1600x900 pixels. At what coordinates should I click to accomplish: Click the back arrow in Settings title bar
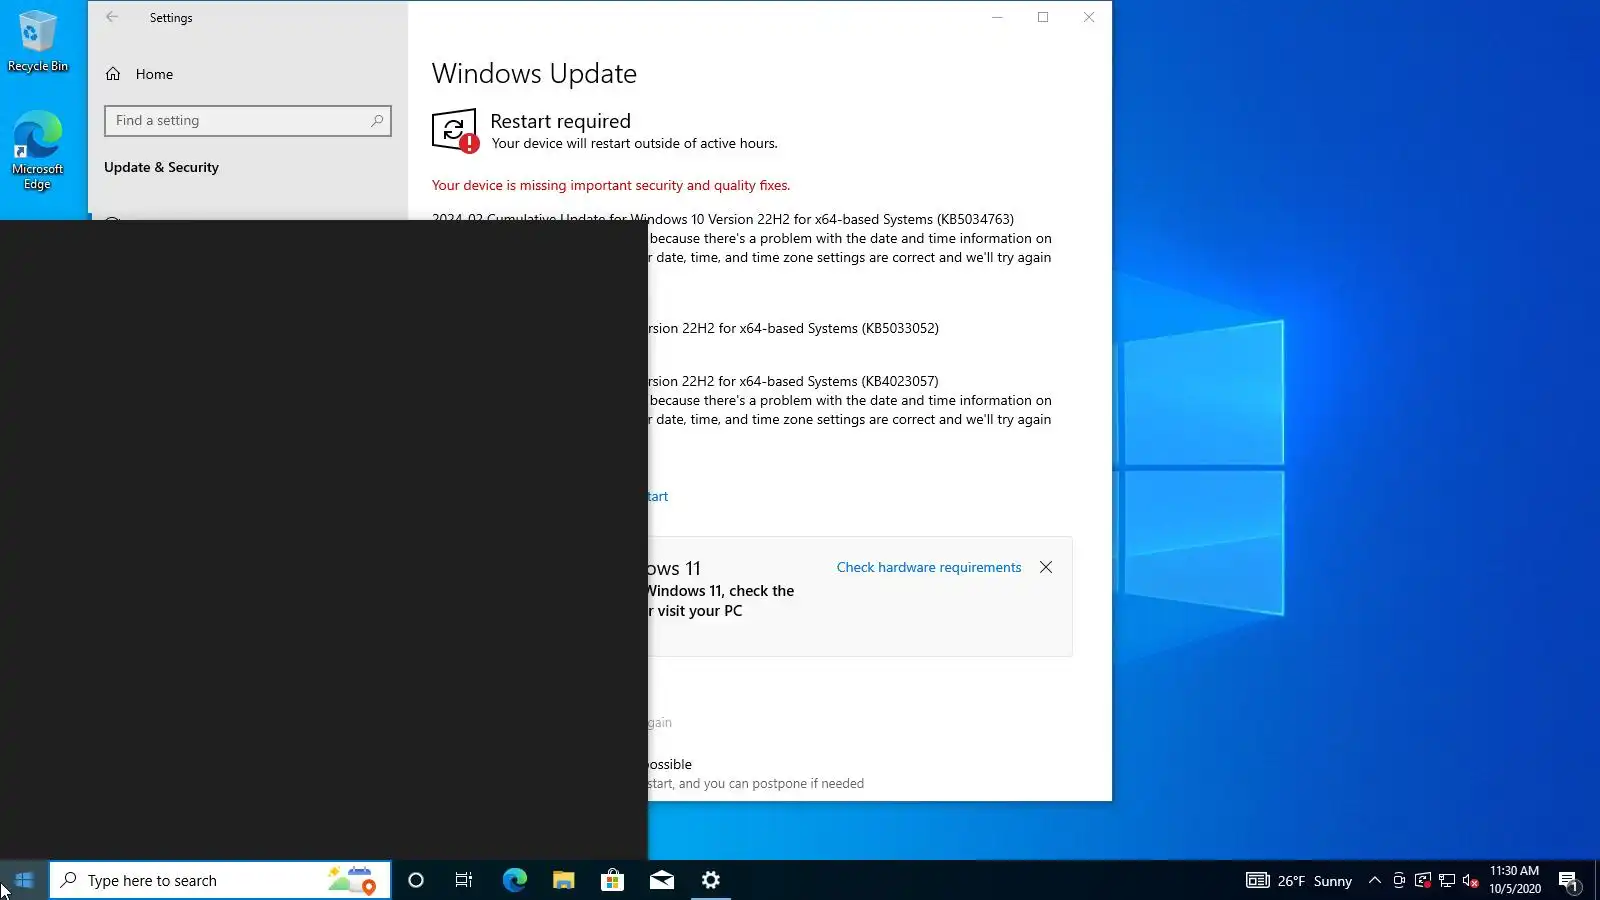[x=112, y=17]
